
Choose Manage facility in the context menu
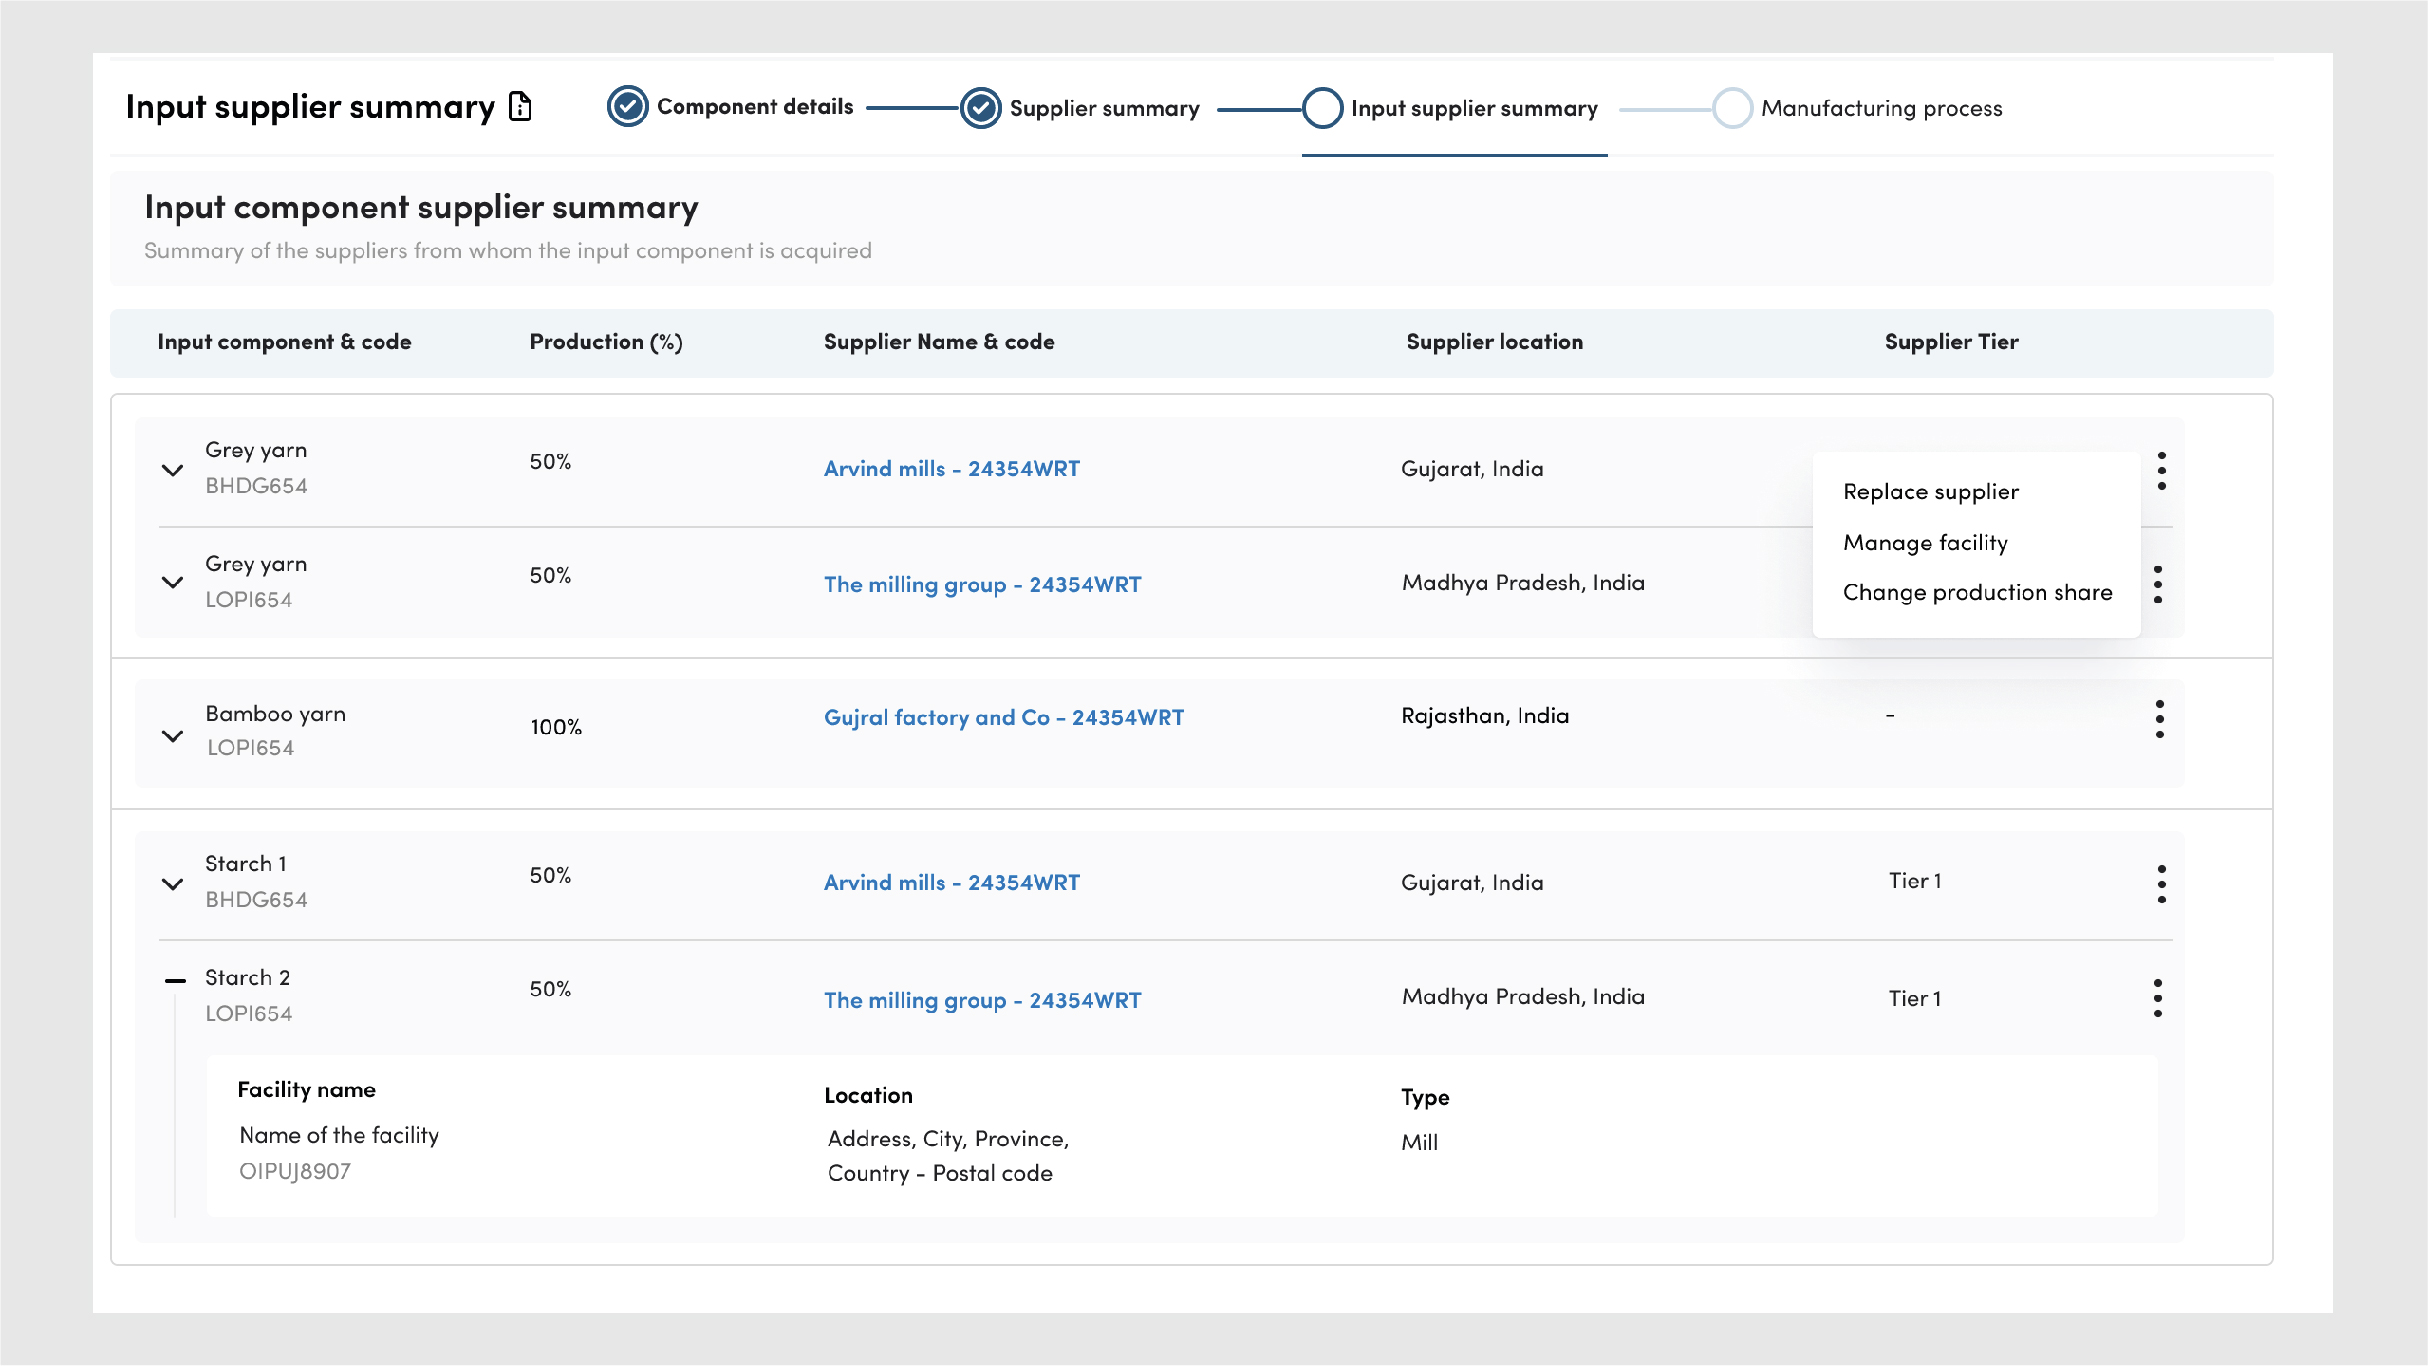(x=1925, y=543)
